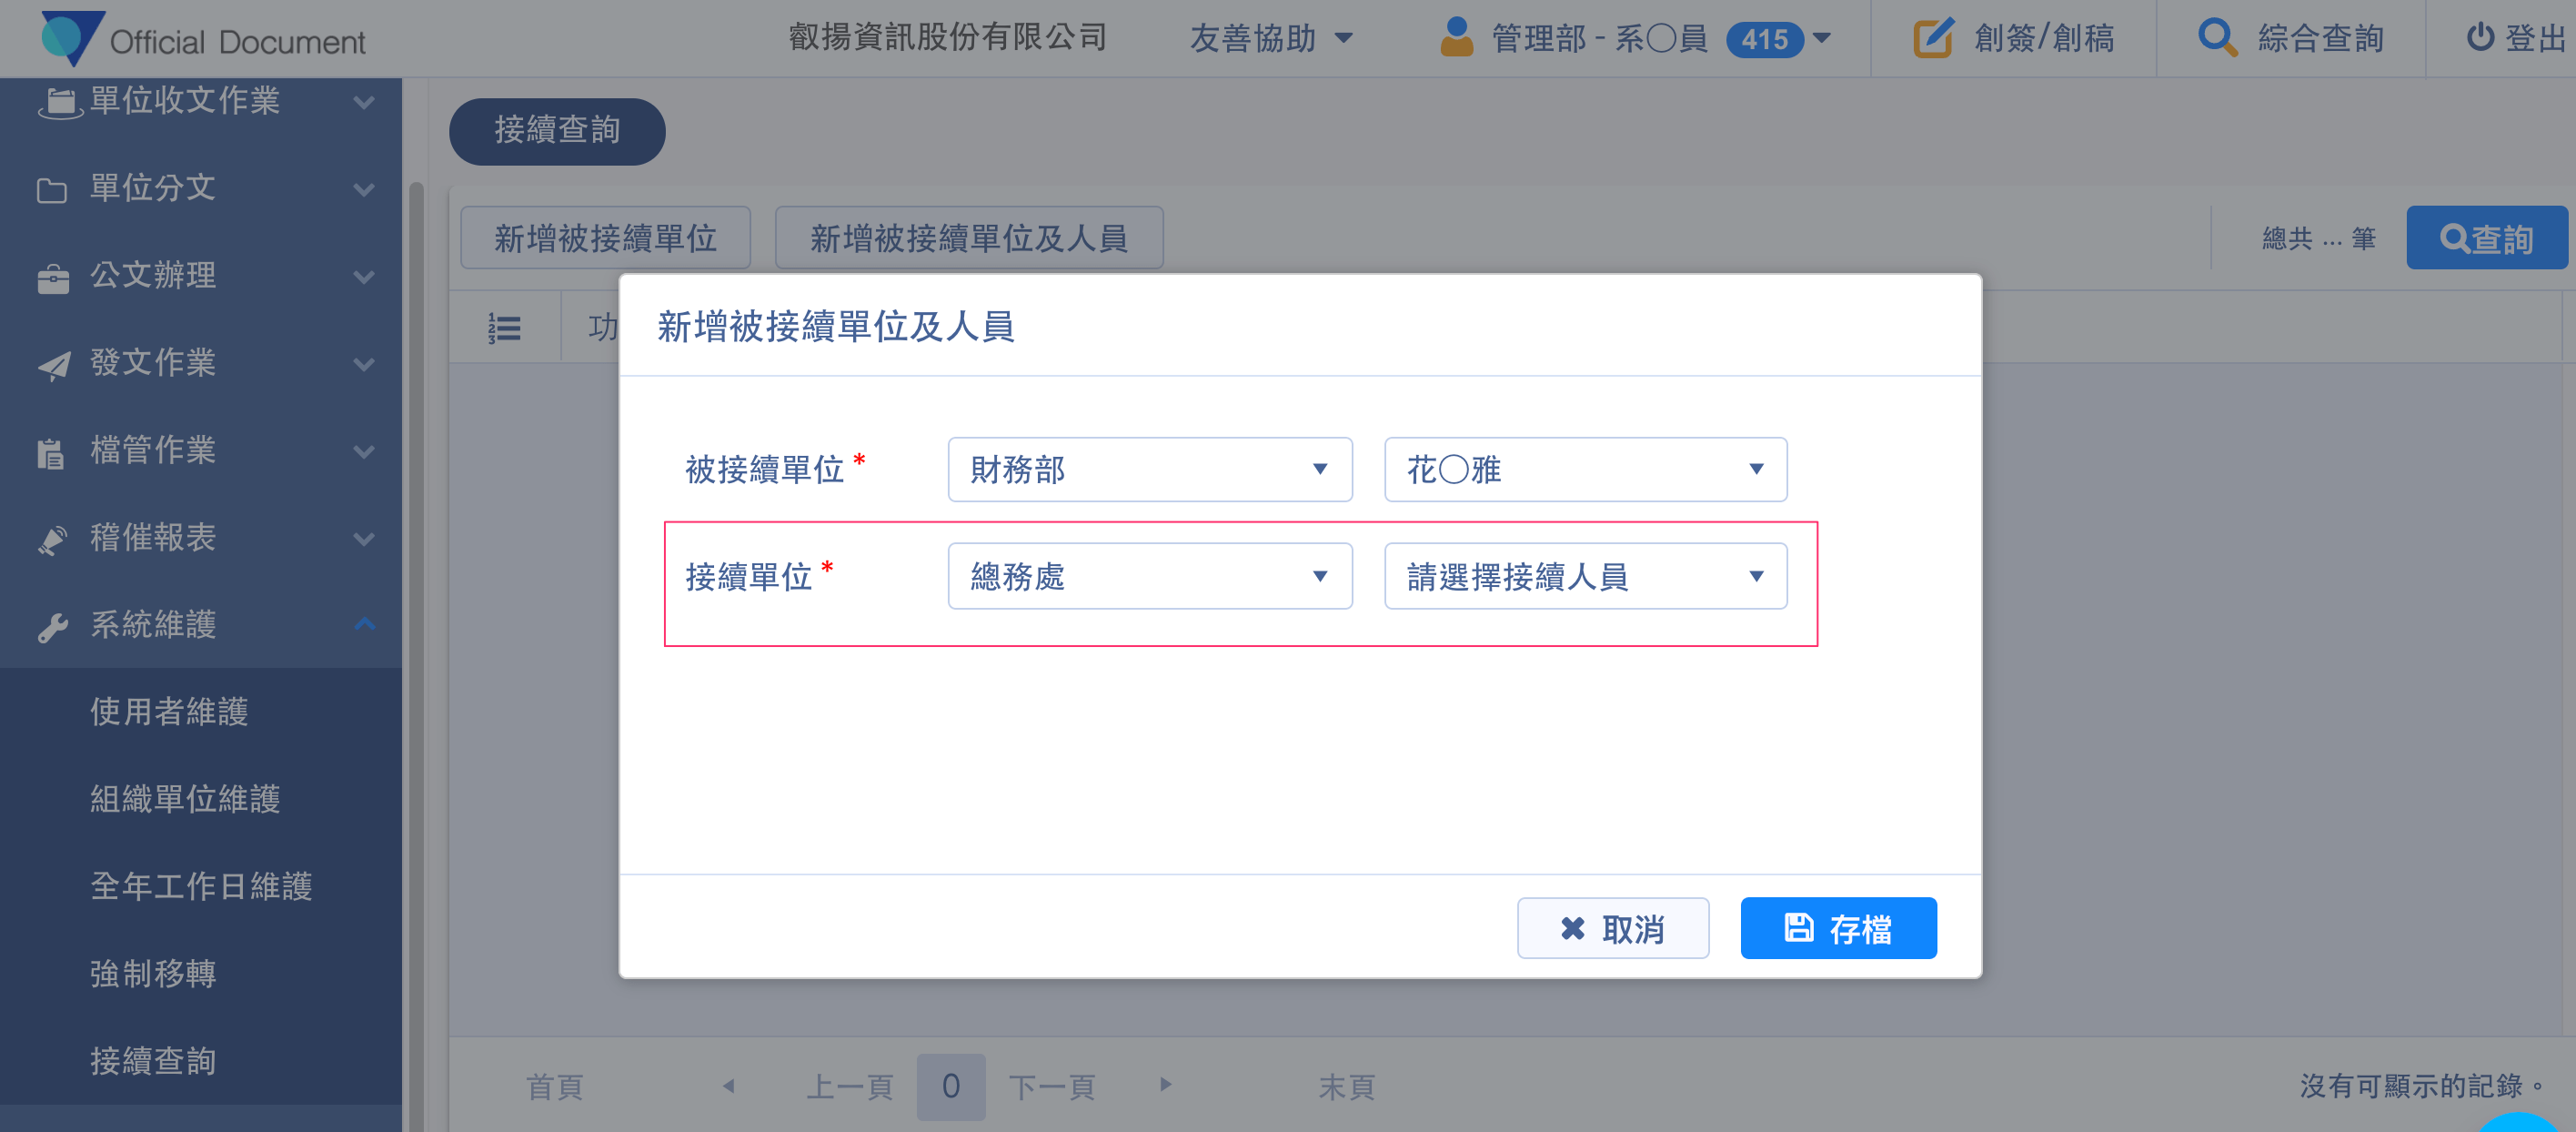Image resolution: width=2576 pixels, height=1132 pixels.
Task: Click the 綜合查詢 magnifier icon
Action: (2216, 38)
